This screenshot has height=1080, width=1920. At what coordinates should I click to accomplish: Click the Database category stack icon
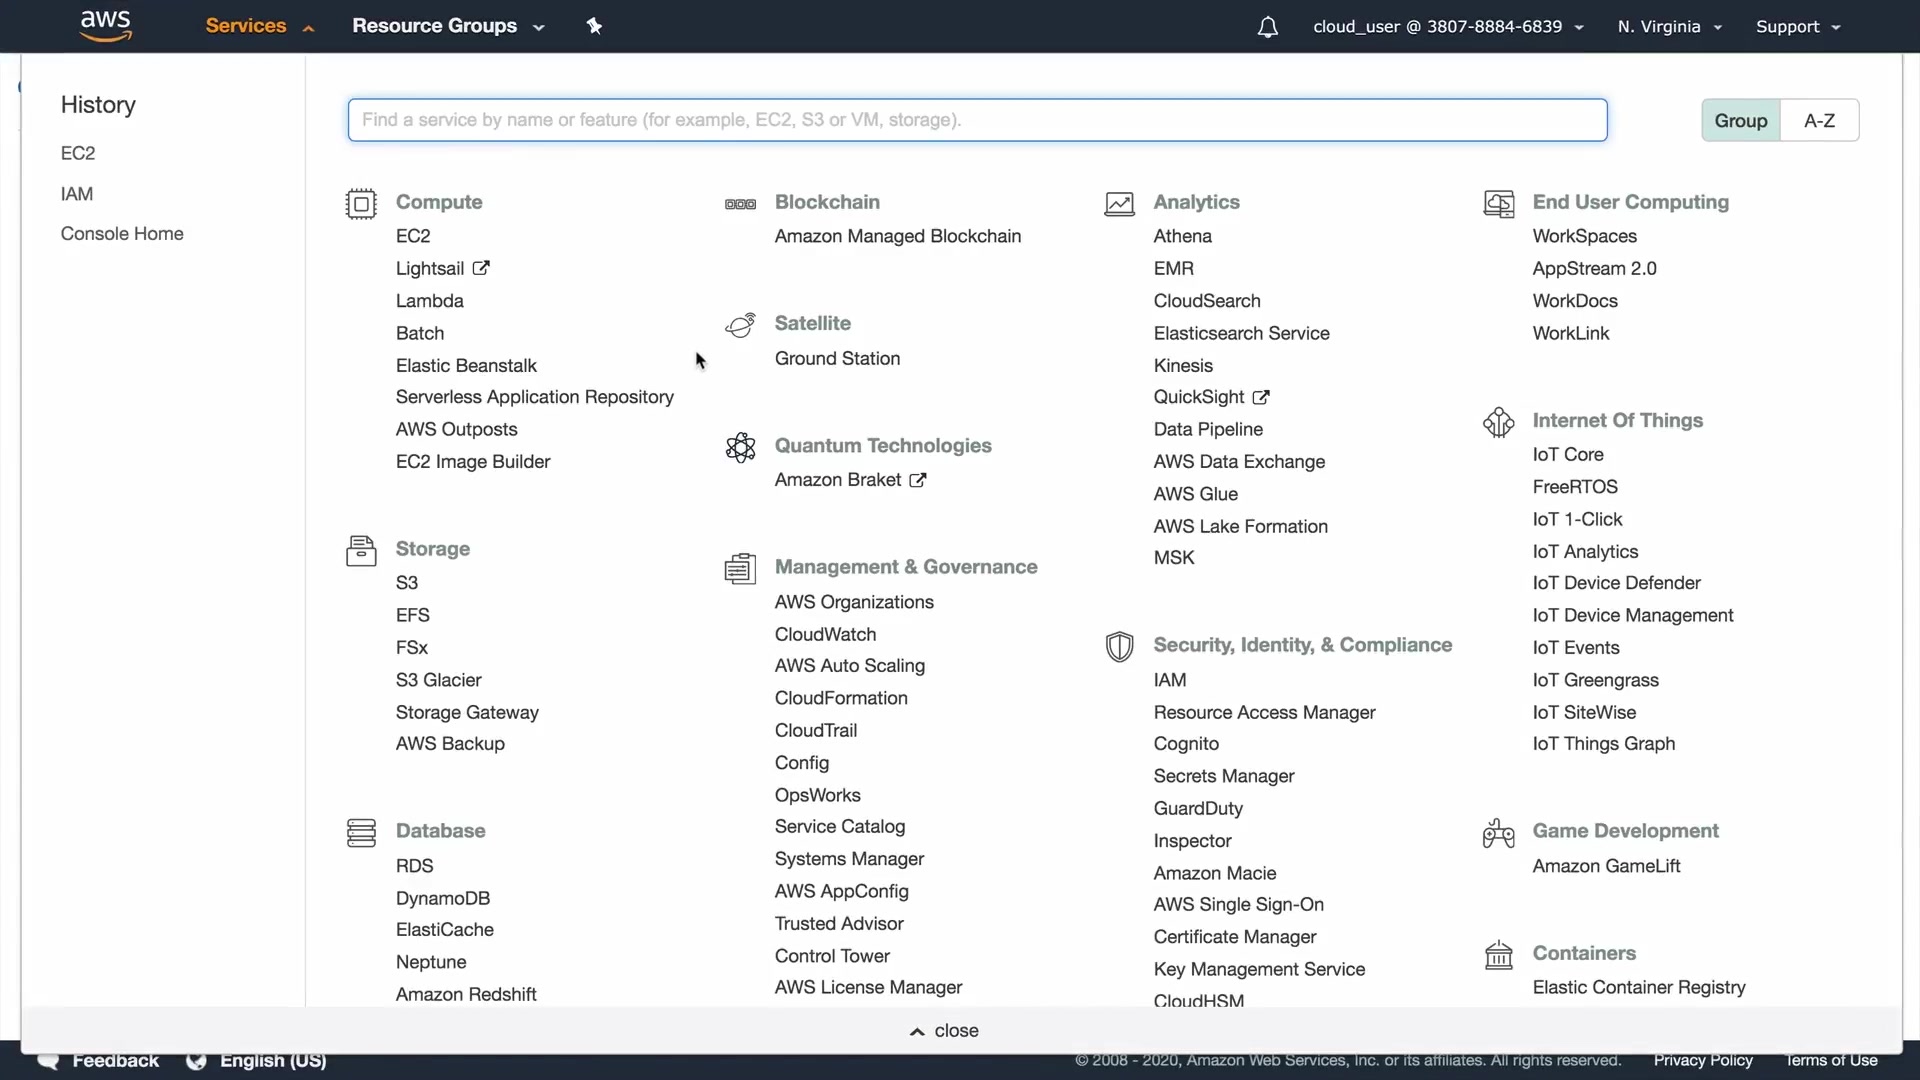(x=361, y=832)
